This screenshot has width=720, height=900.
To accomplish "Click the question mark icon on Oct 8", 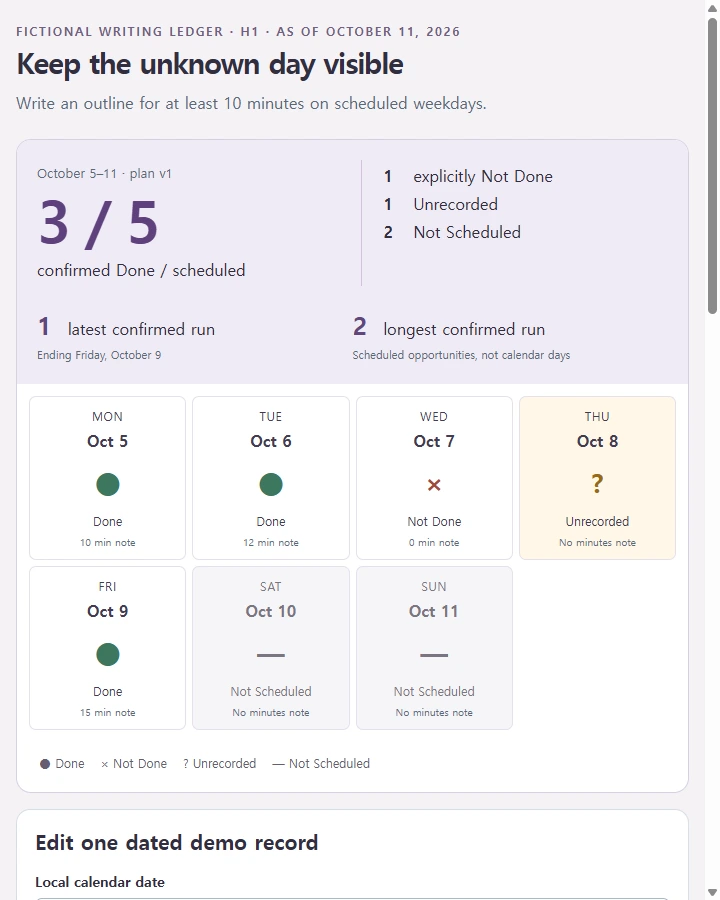I will click(x=597, y=484).
